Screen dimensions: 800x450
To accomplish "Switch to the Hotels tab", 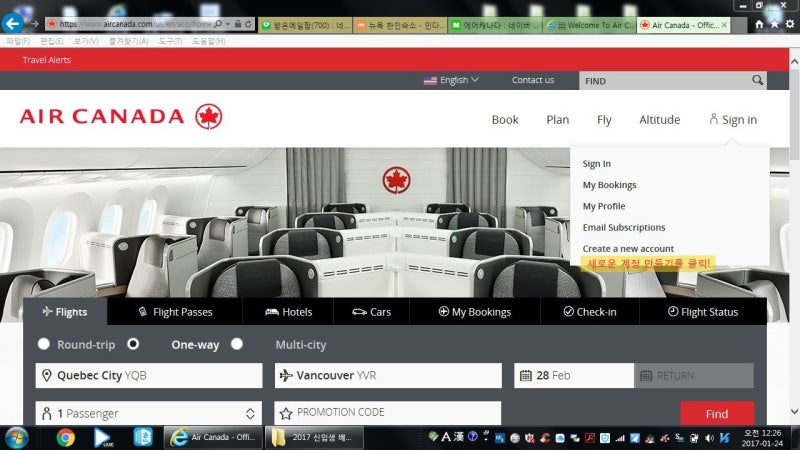I will click(288, 312).
